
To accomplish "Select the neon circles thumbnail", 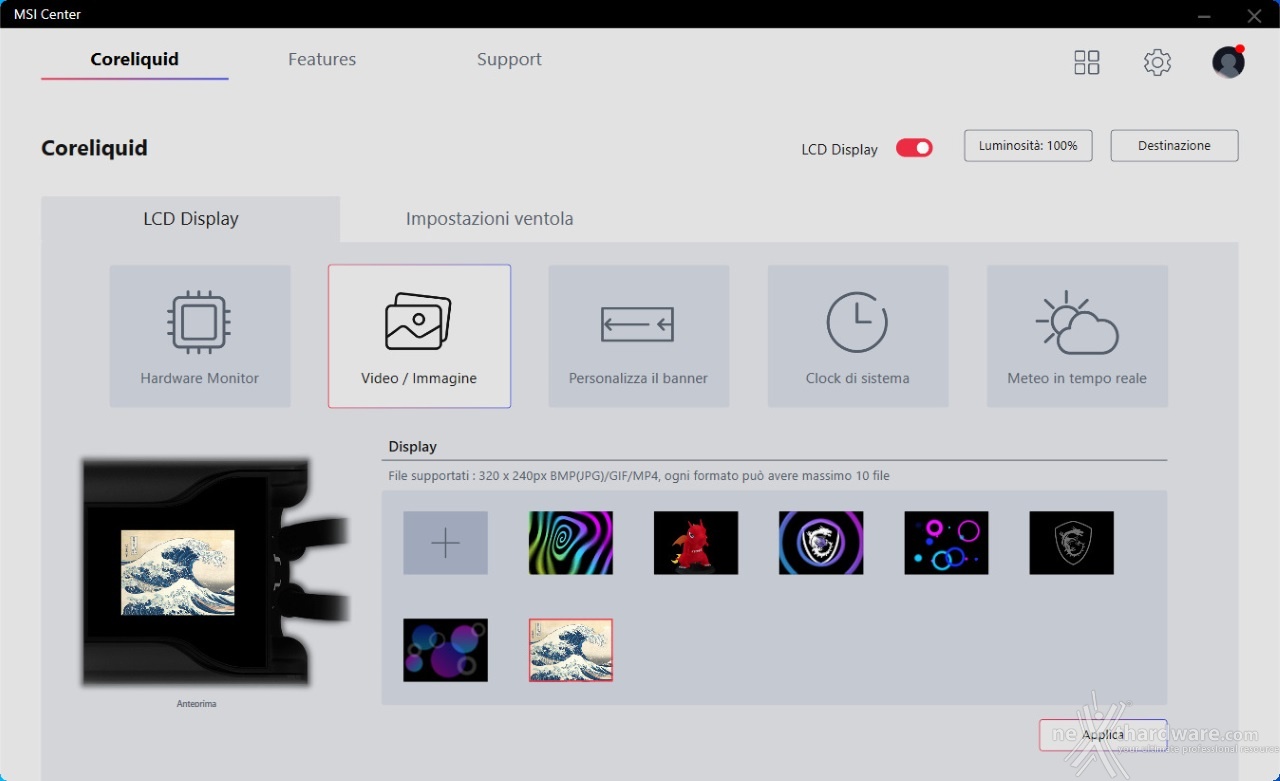I will (946, 543).
